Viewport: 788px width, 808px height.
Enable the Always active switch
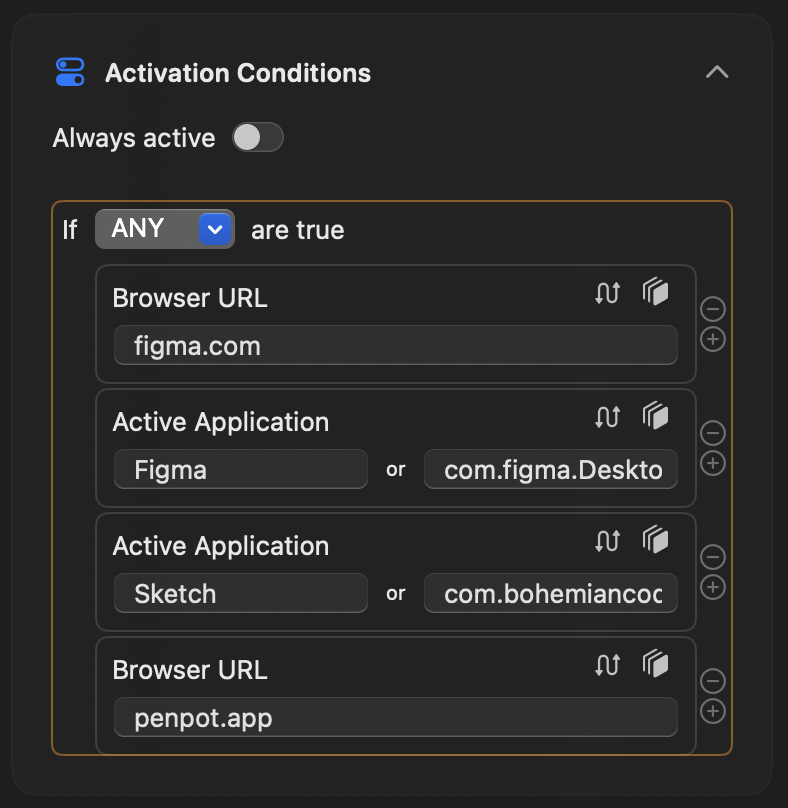pyautogui.click(x=258, y=138)
